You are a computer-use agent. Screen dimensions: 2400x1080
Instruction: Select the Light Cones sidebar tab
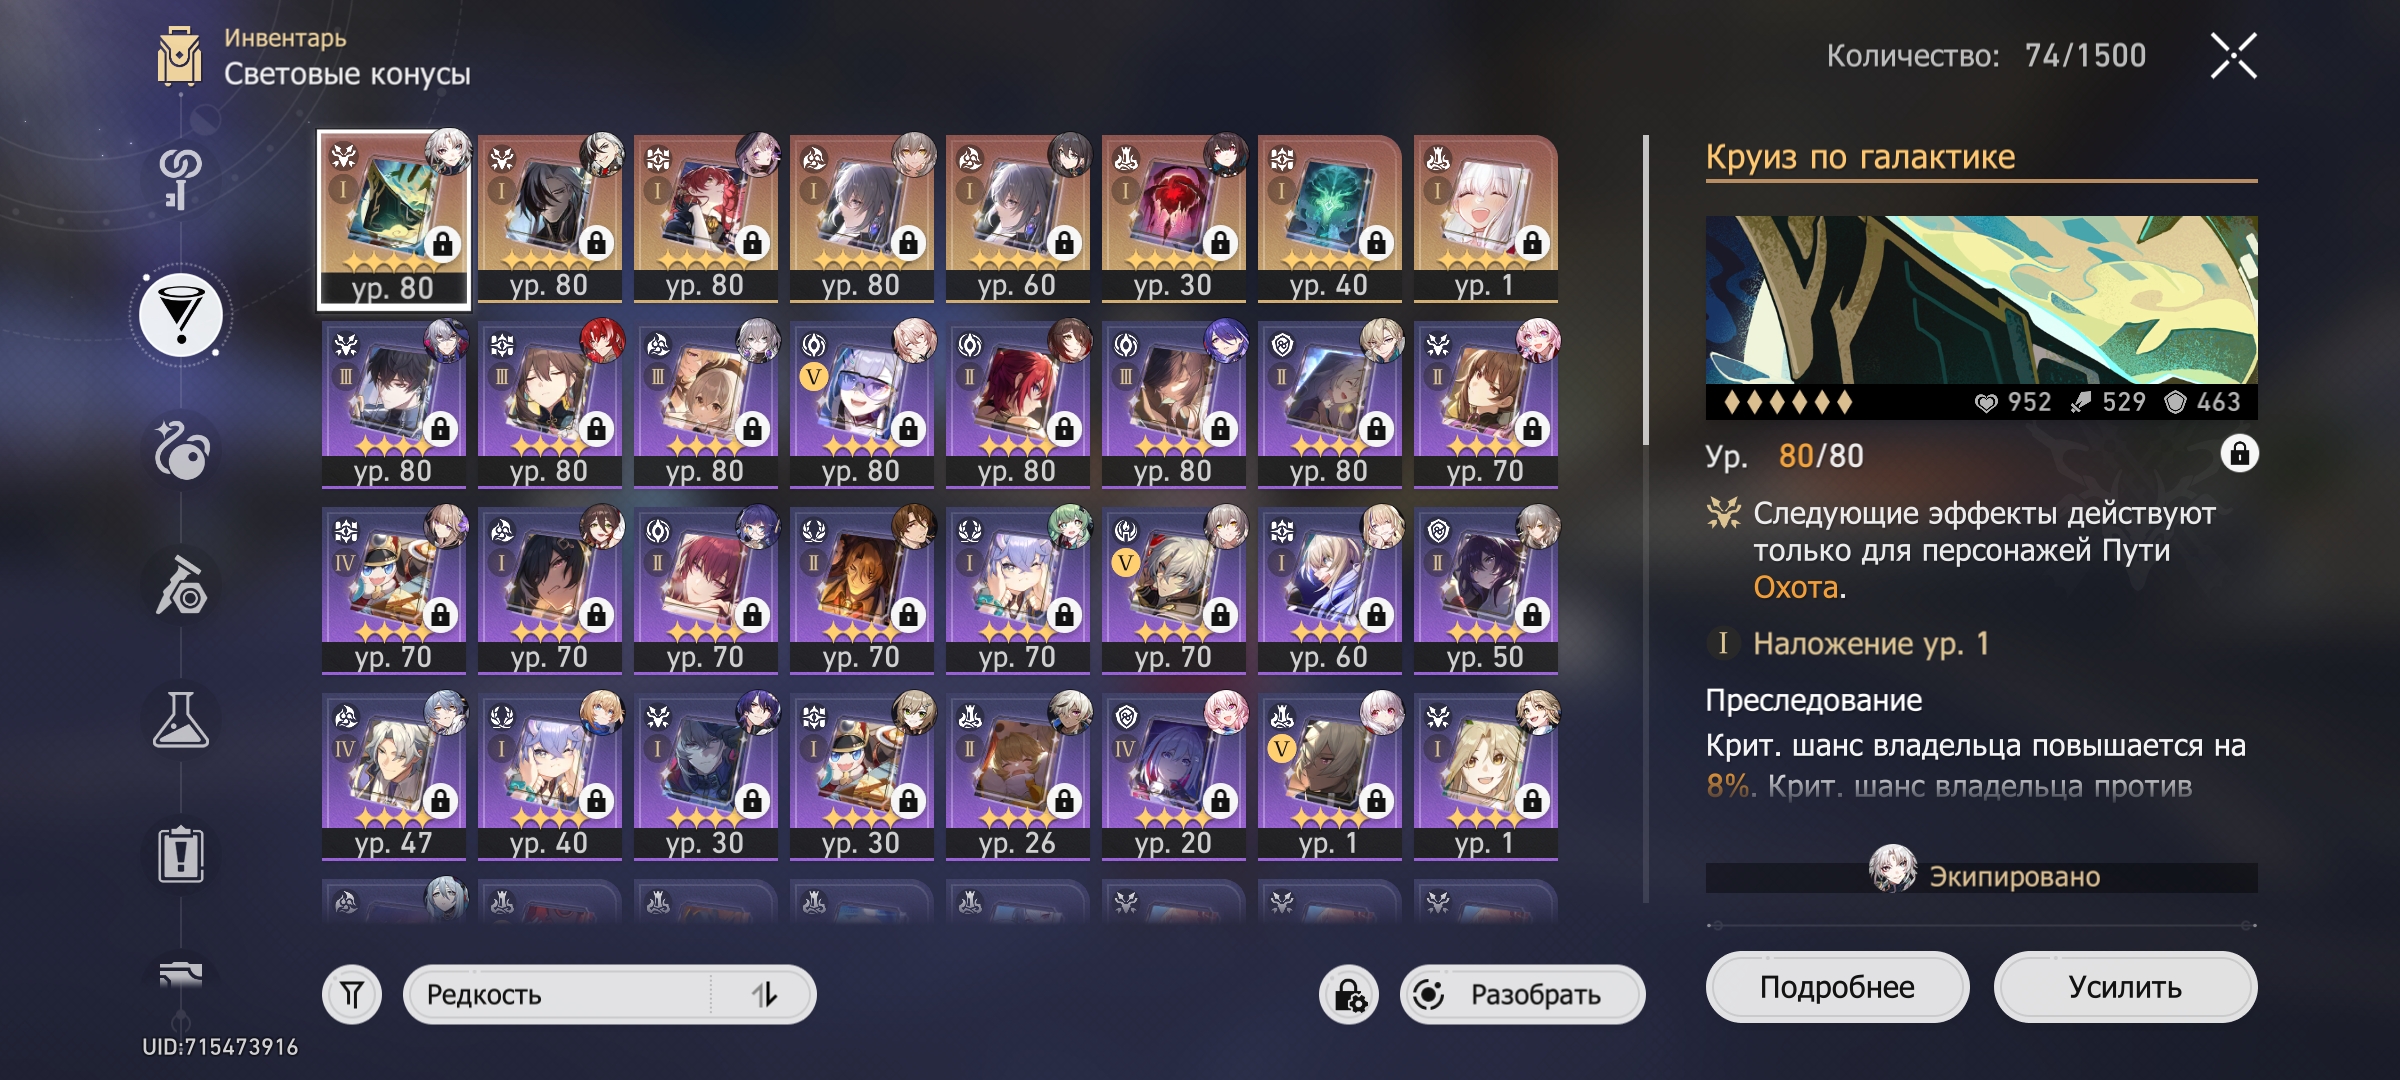tap(181, 315)
